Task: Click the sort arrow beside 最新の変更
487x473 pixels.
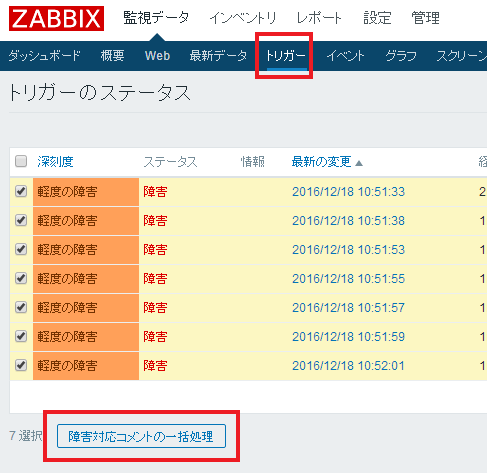Action: pyautogui.click(x=359, y=163)
